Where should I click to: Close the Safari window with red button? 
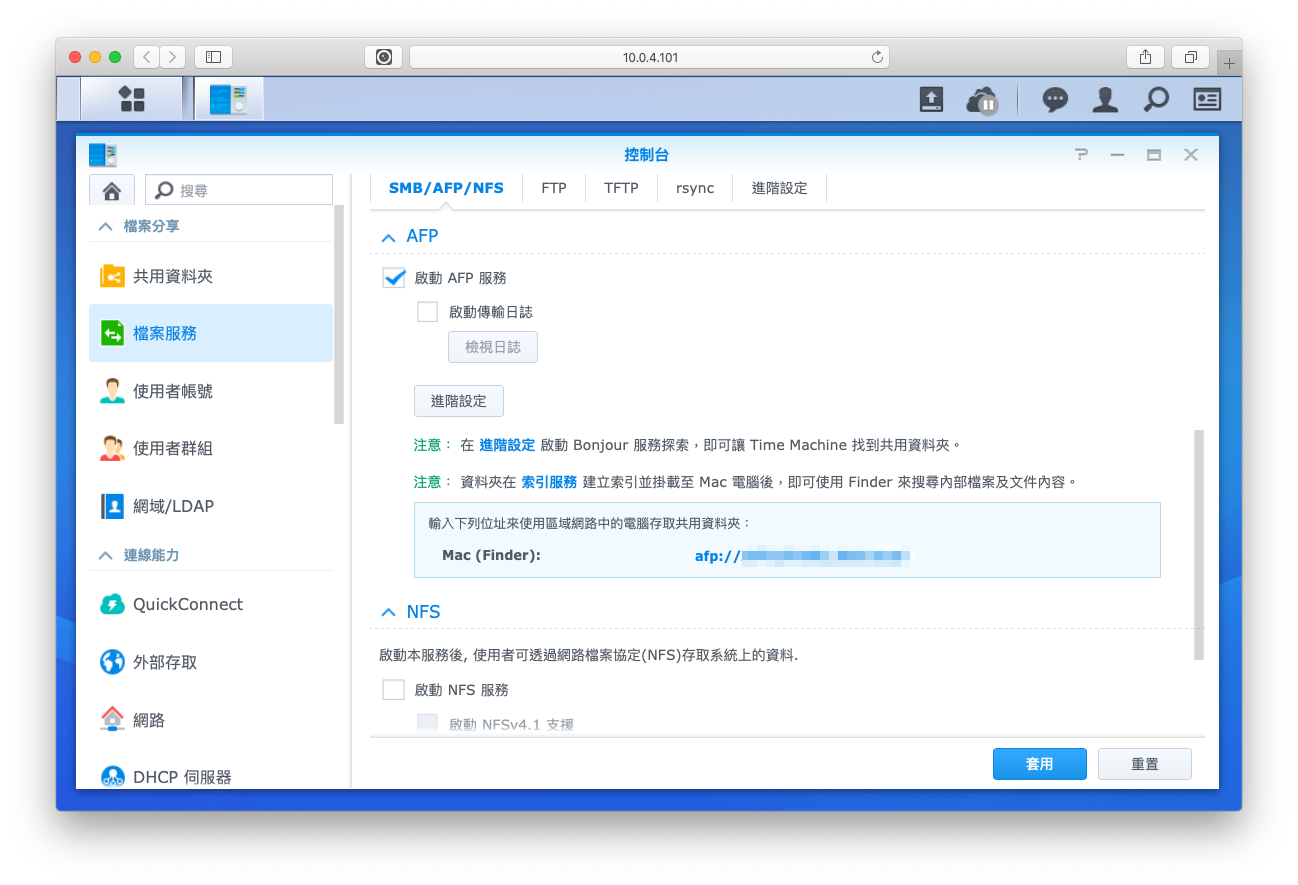pyautogui.click(x=75, y=57)
